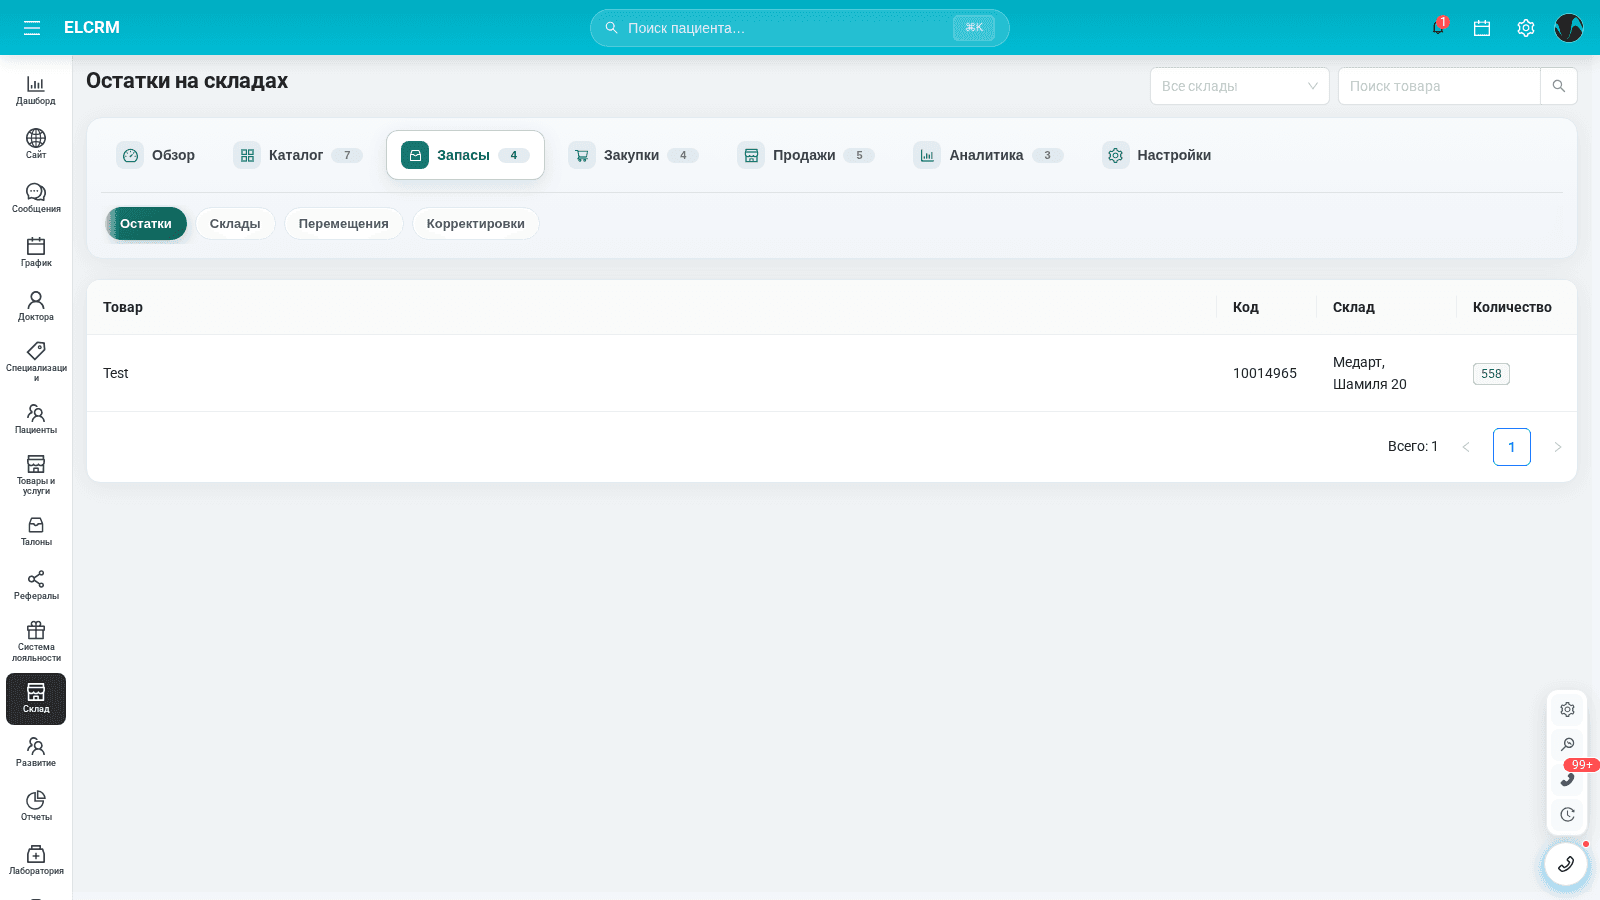1600x900 pixels.
Task: Switch to the Каталог tab
Action: [298, 155]
